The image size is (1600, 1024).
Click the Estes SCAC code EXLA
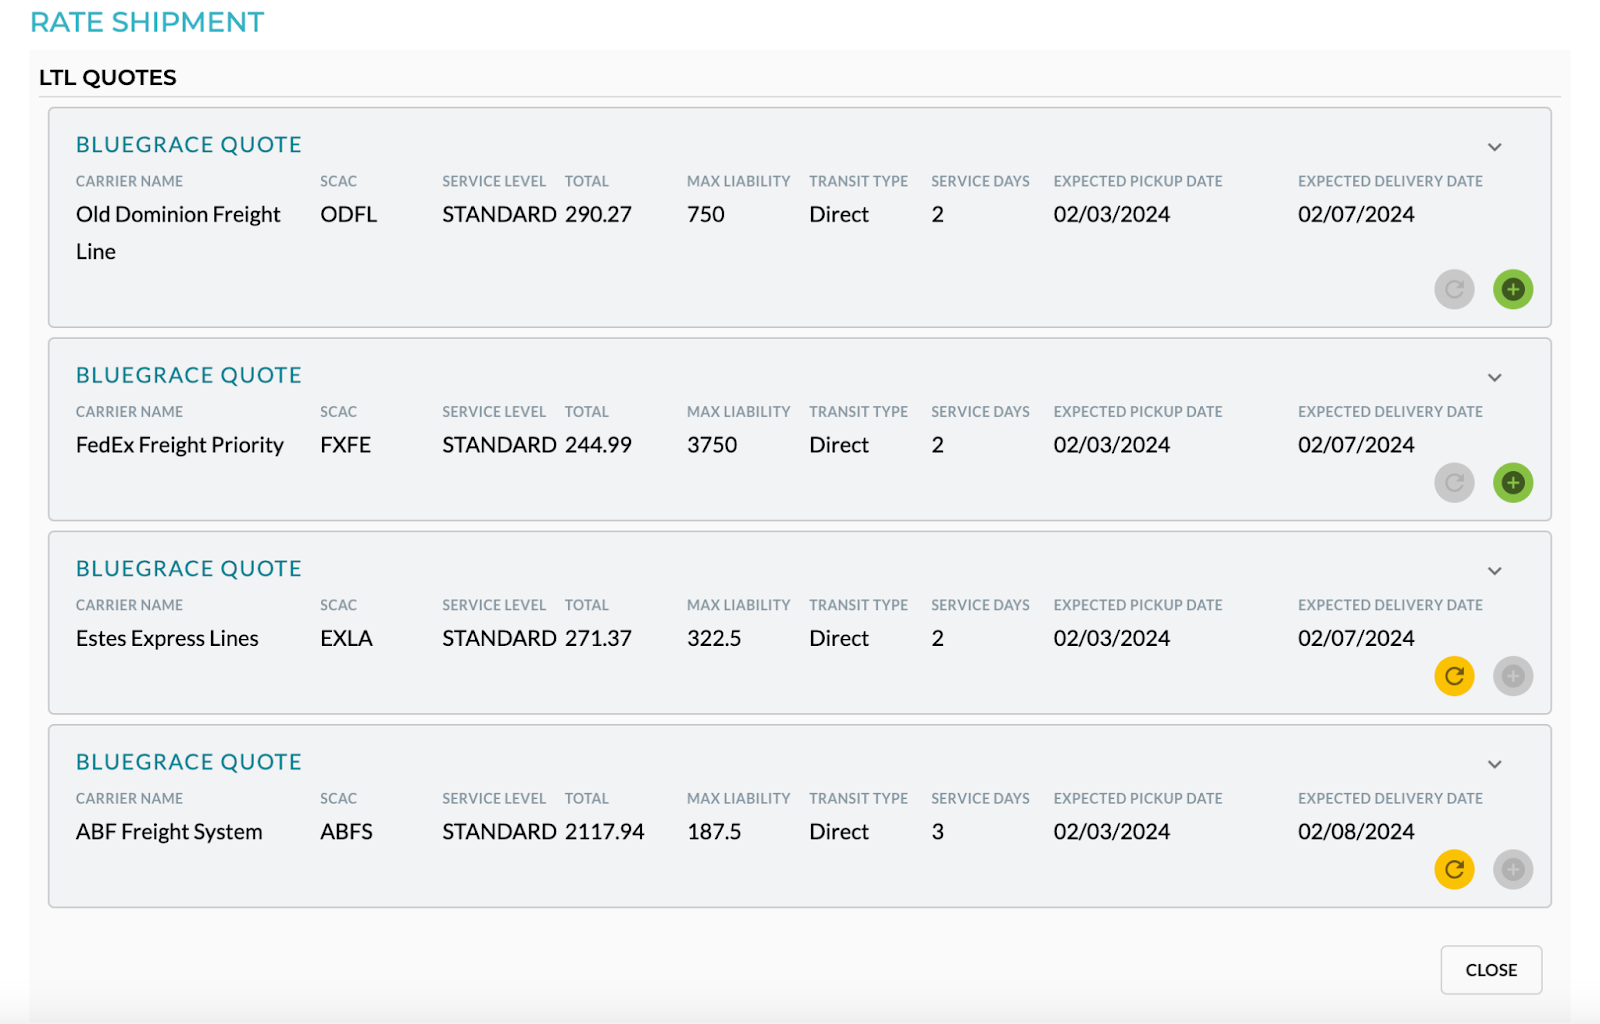[x=346, y=638]
